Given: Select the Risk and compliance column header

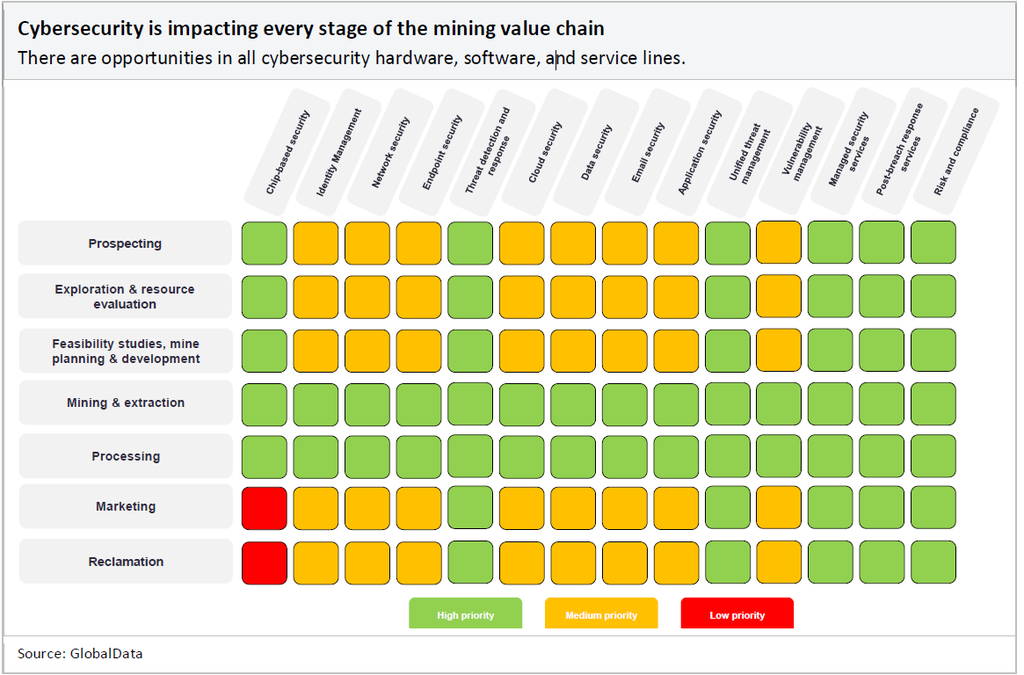Looking at the screenshot, I should click(x=957, y=150).
